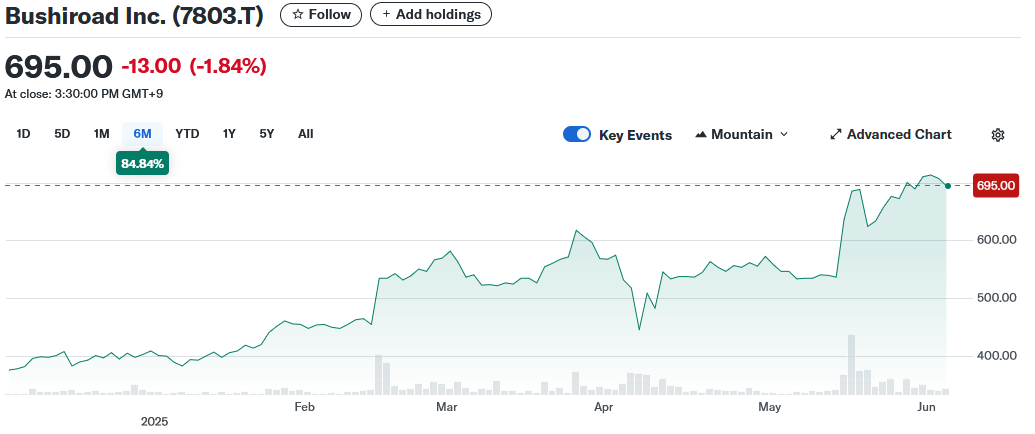The image size is (1035, 434).
Task: Select the 6M range tab
Action: click(142, 134)
